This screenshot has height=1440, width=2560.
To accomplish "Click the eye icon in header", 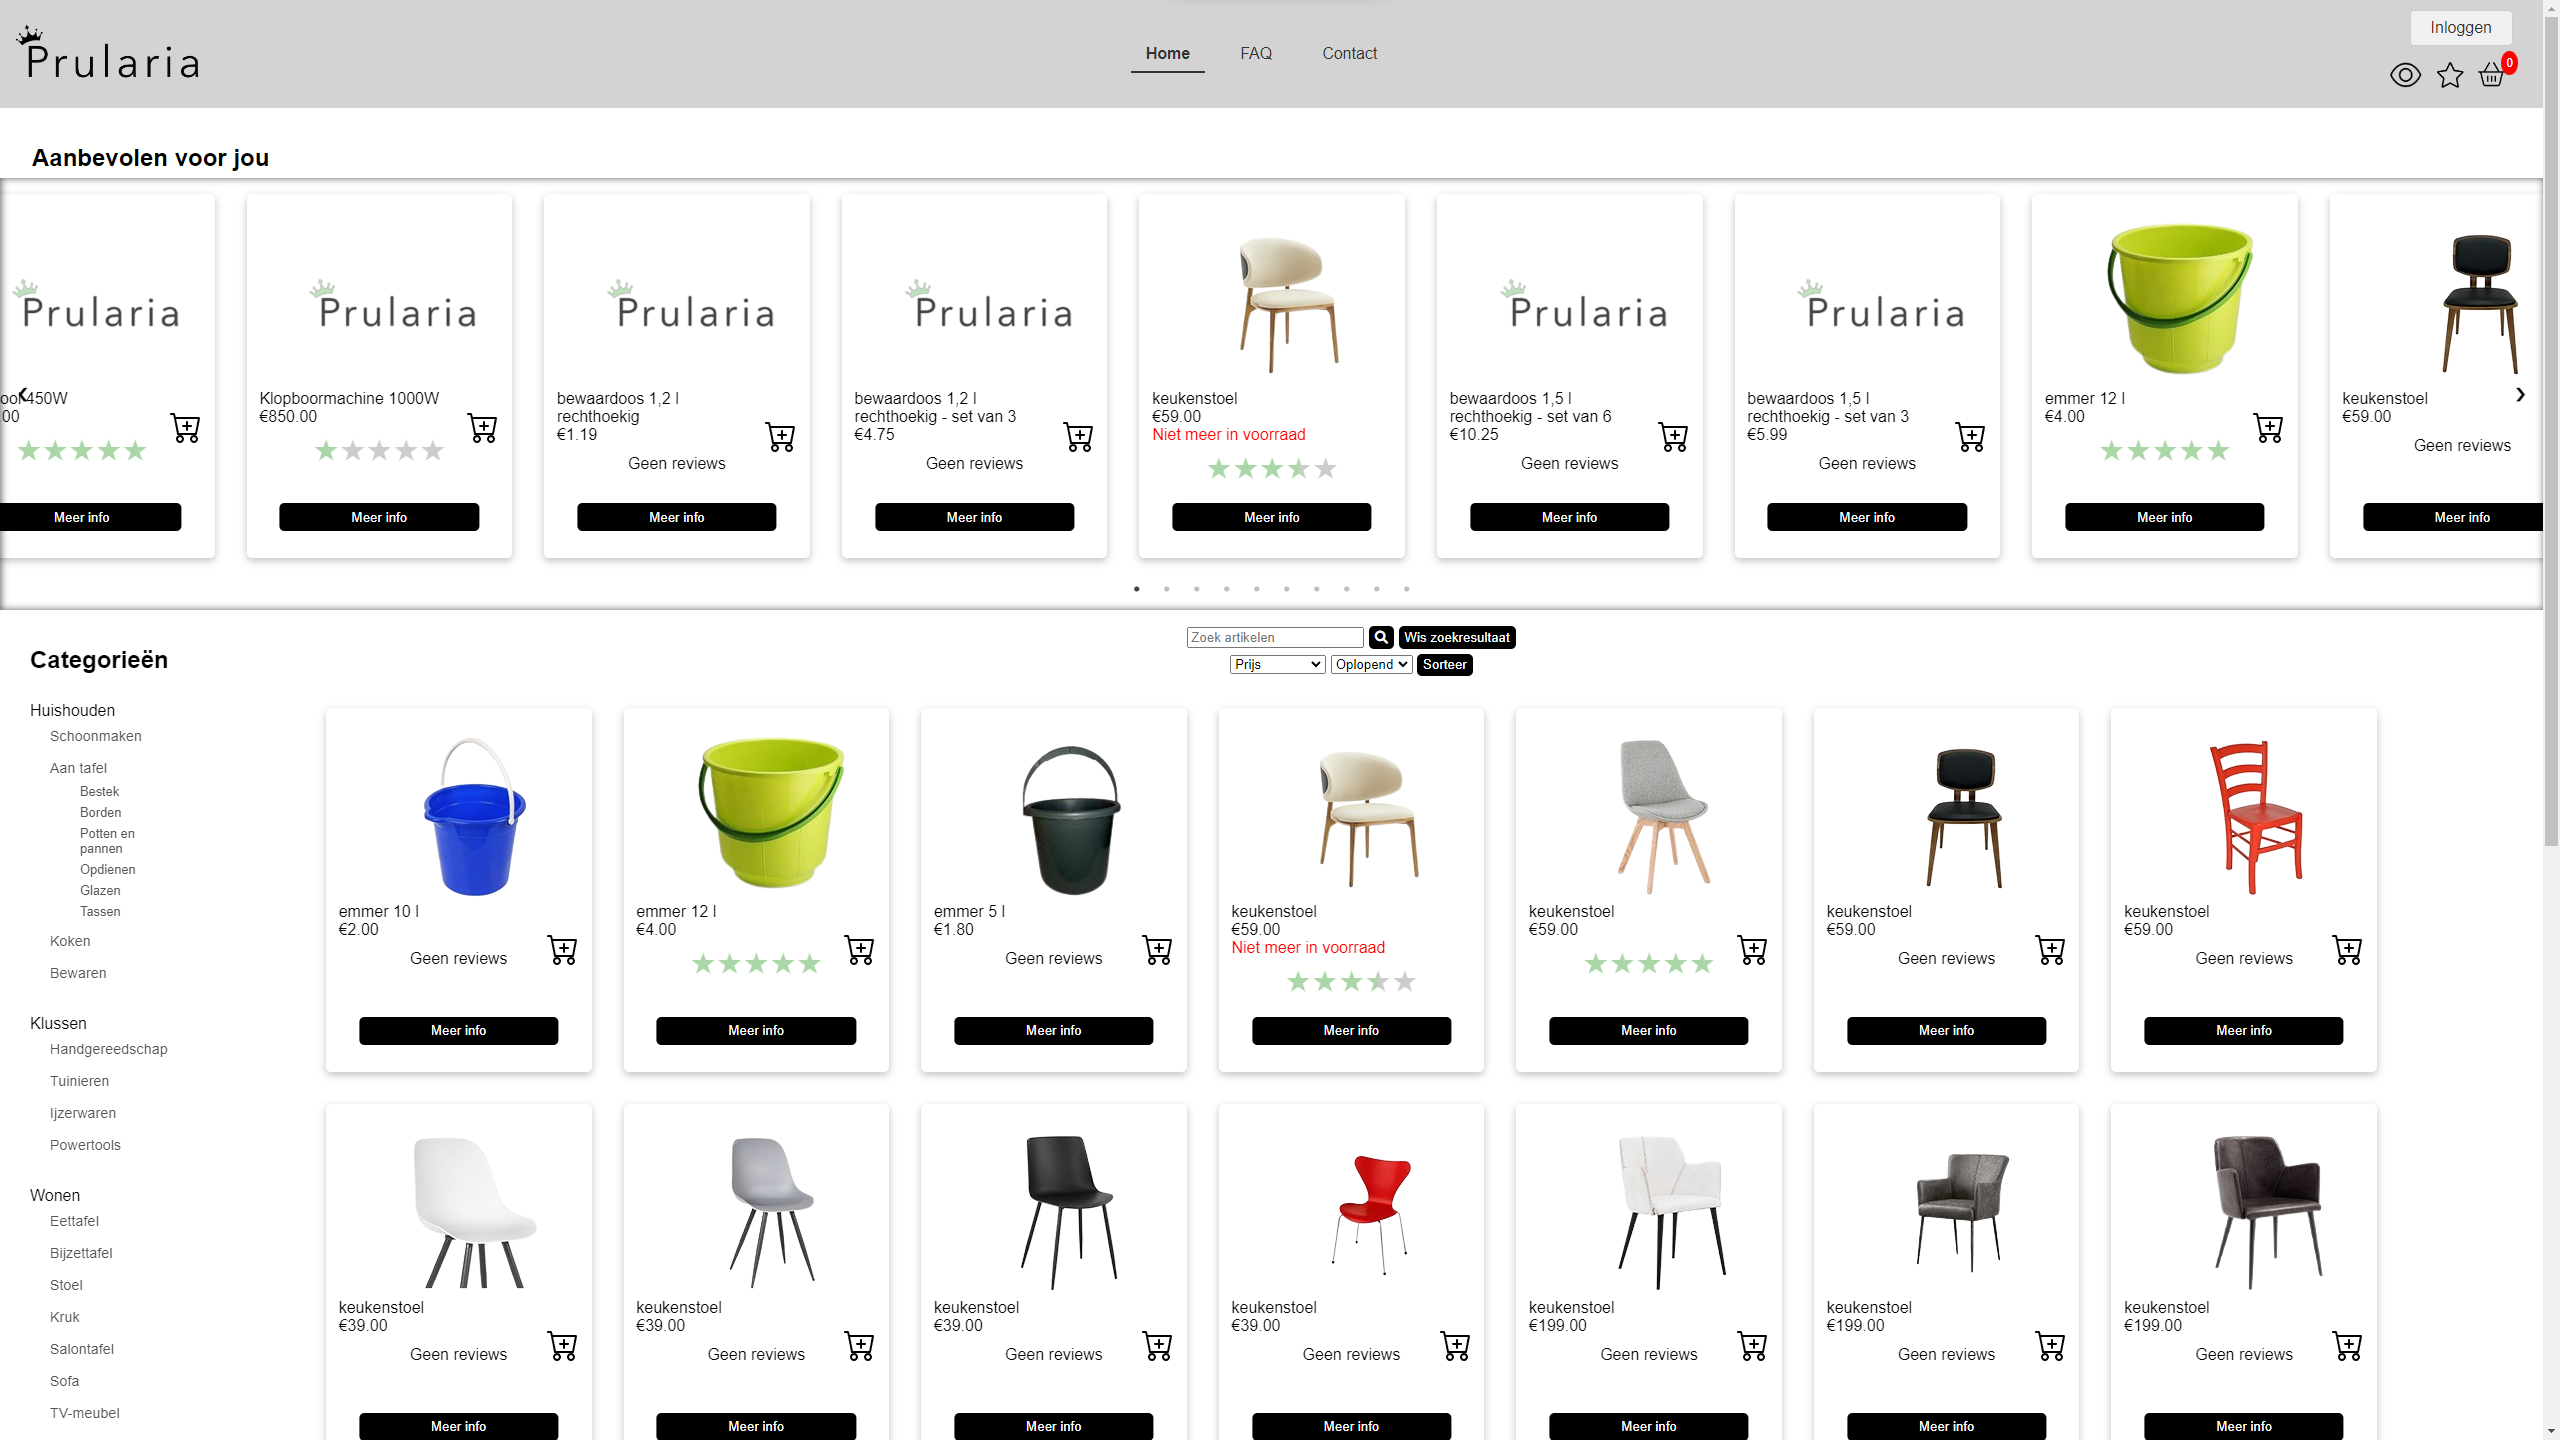I will [x=2405, y=75].
